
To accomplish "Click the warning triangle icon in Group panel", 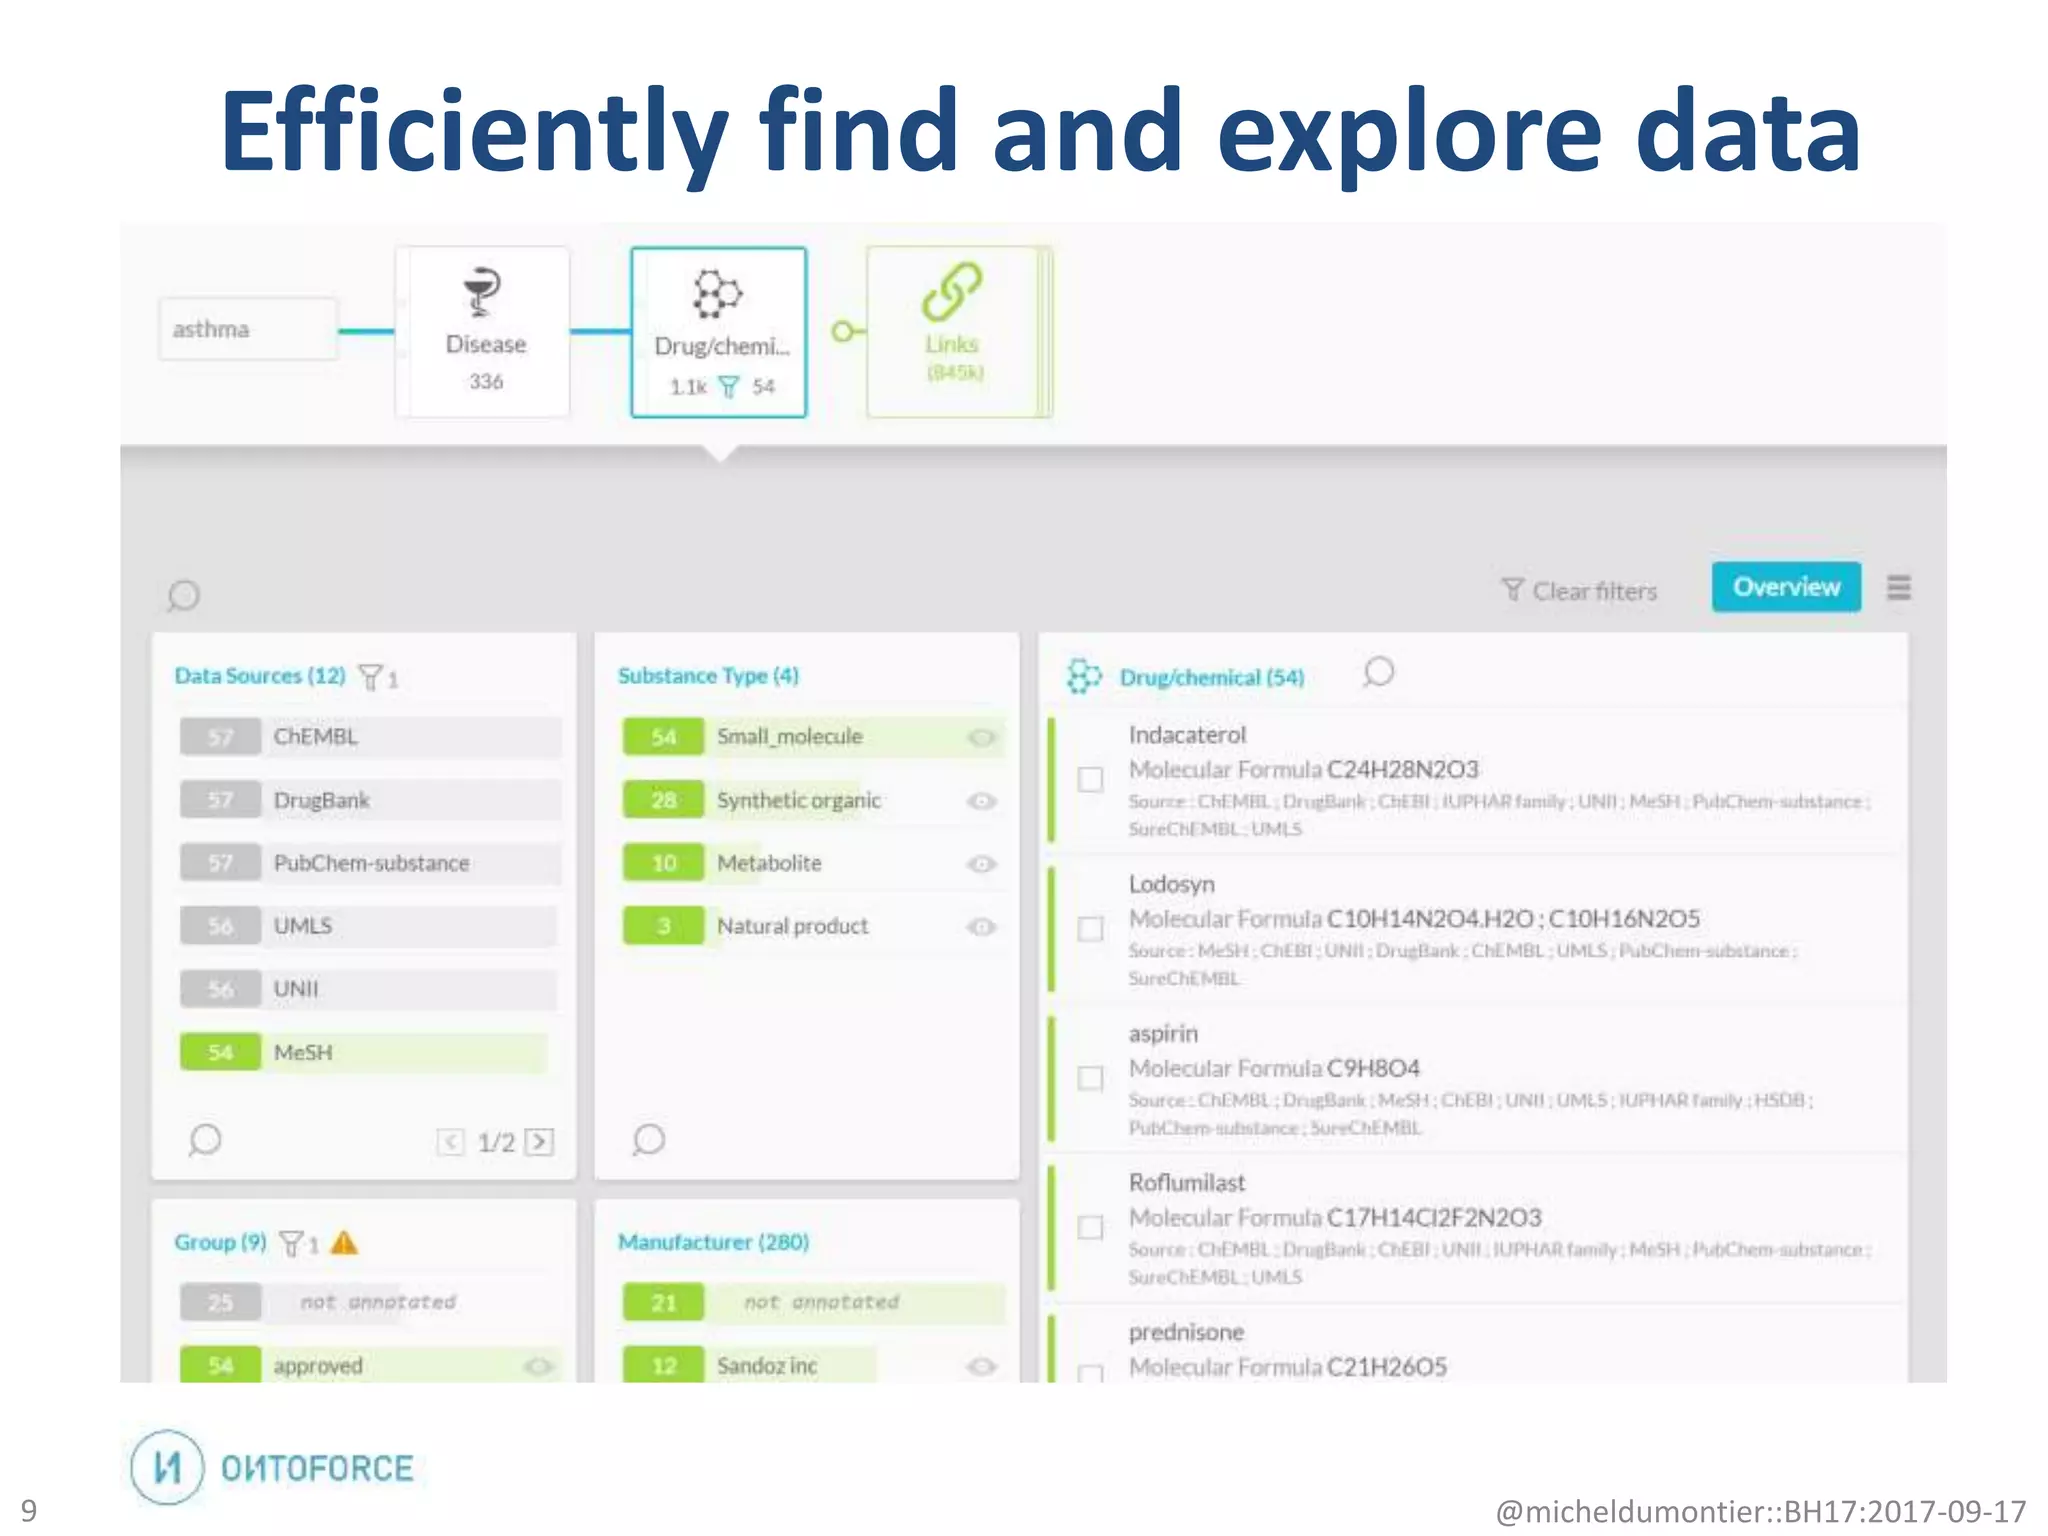I will tap(344, 1243).
